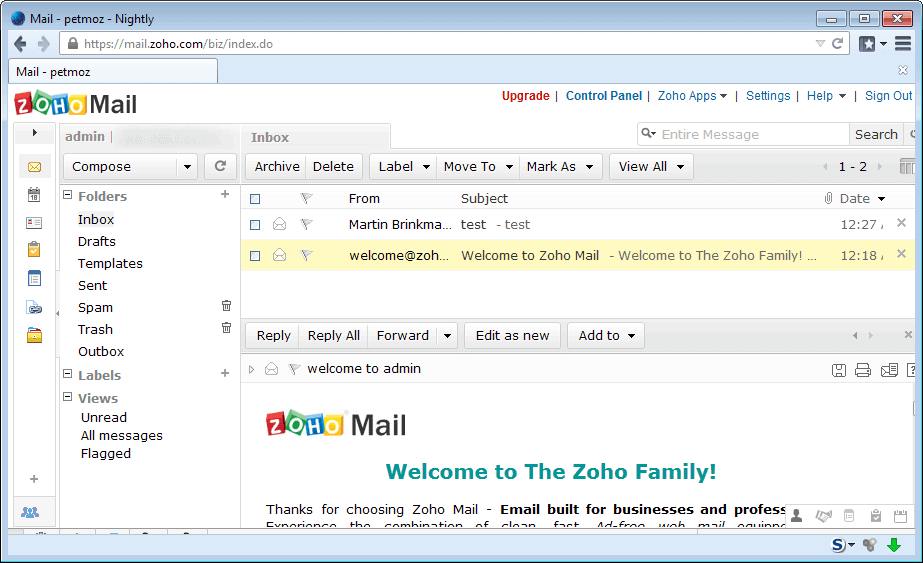The width and height of the screenshot is (923, 563).
Task: Open the Links icon in sidebar
Action: pos(34,307)
